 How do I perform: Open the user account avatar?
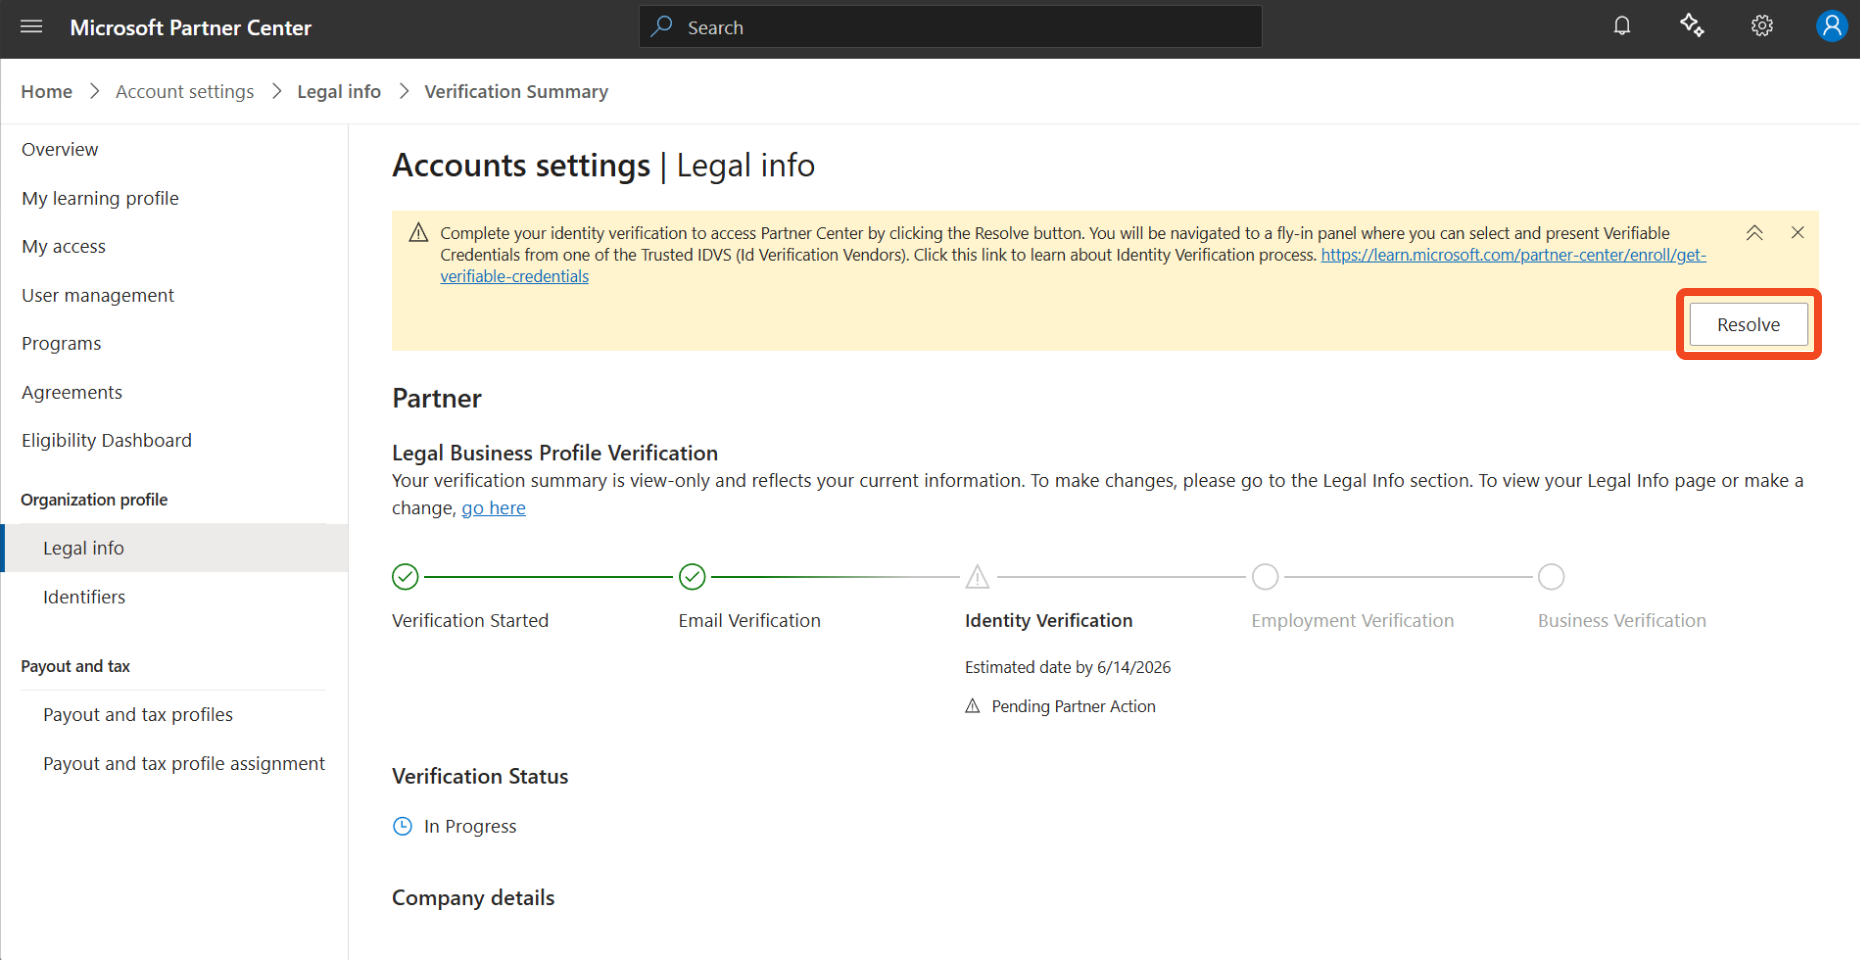tap(1831, 26)
